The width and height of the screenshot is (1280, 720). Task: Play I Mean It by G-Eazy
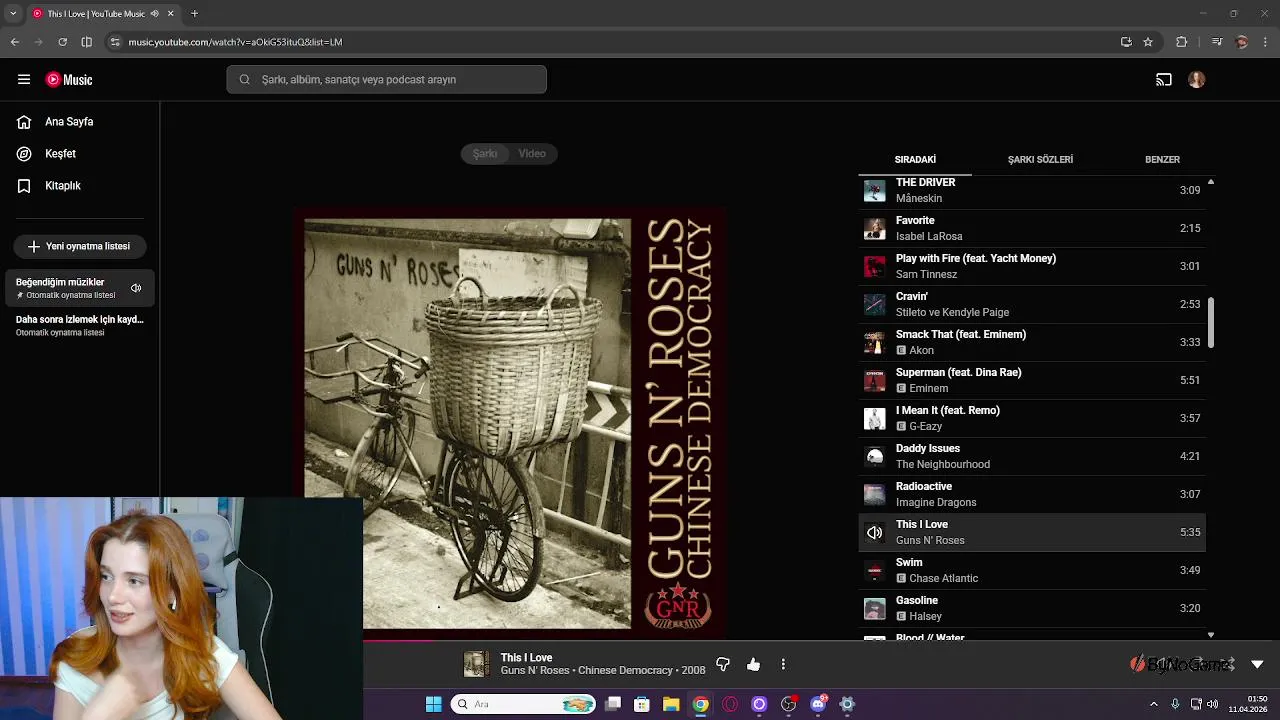click(x=1032, y=418)
